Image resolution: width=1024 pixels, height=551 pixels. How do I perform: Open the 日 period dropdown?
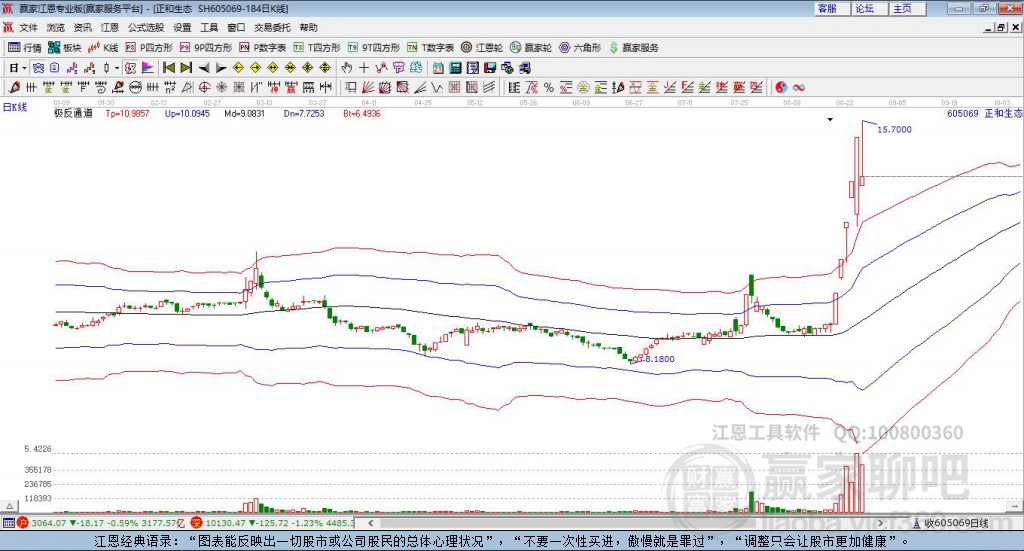[17, 67]
